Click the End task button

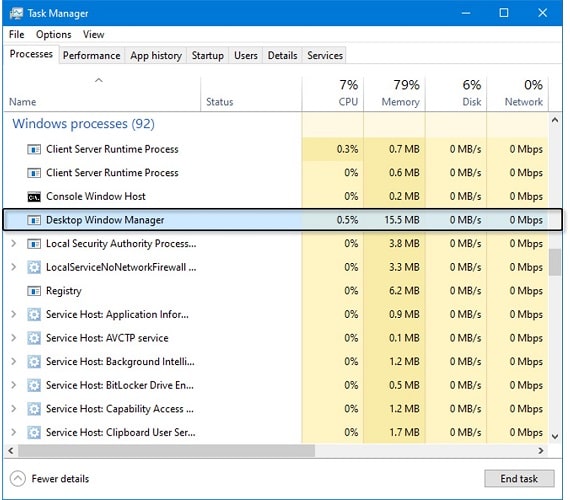tap(519, 479)
